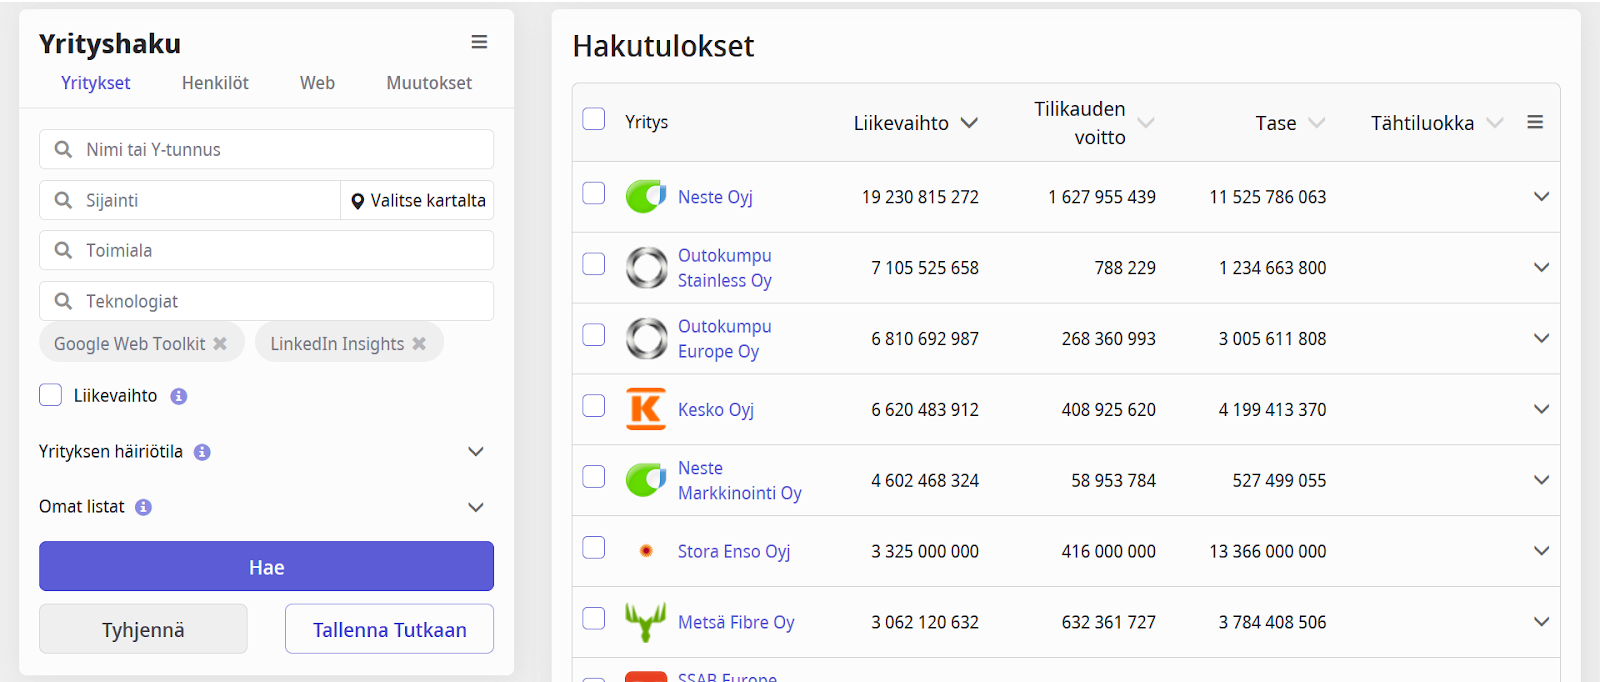The width and height of the screenshot is (1600, 682).
Task: Focus the Nimi tai Y-tunnus input field
Action: 266,149
